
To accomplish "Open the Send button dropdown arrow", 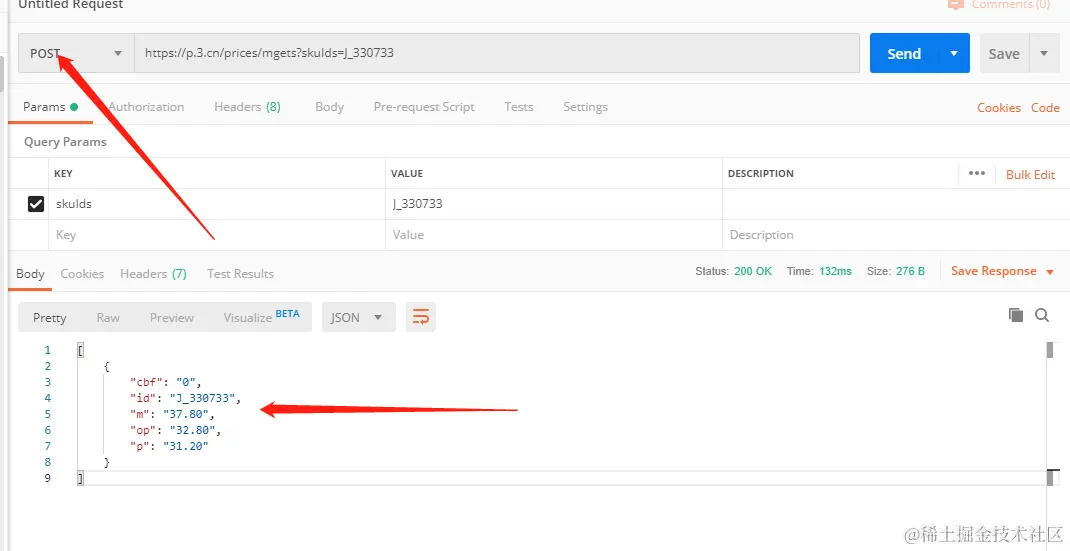I will click(954, 53).
